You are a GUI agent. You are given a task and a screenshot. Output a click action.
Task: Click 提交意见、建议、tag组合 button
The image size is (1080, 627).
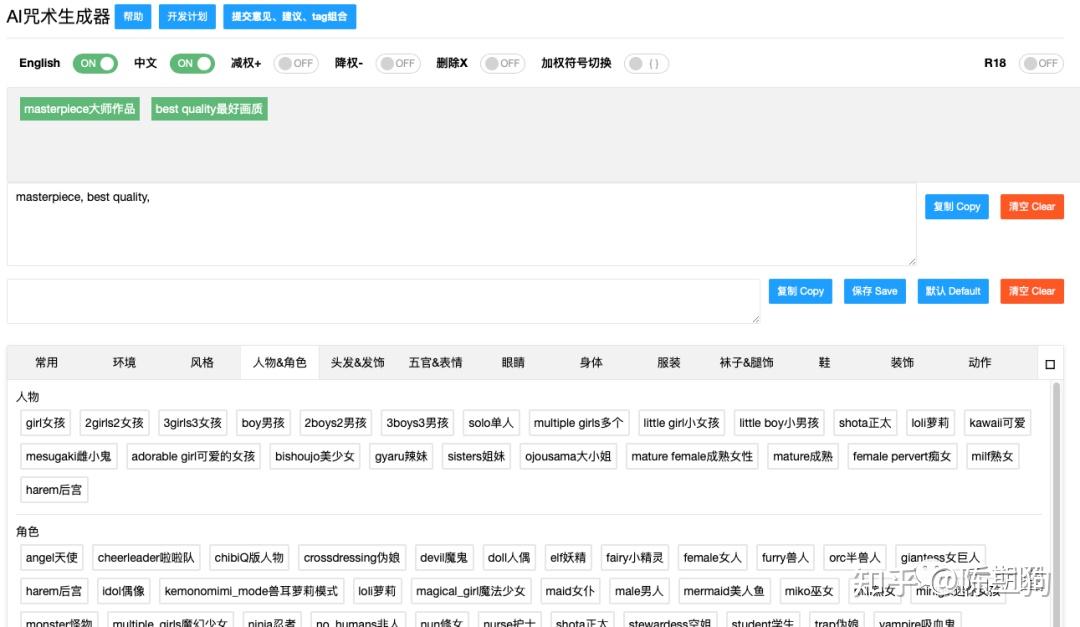pos(290,16)
